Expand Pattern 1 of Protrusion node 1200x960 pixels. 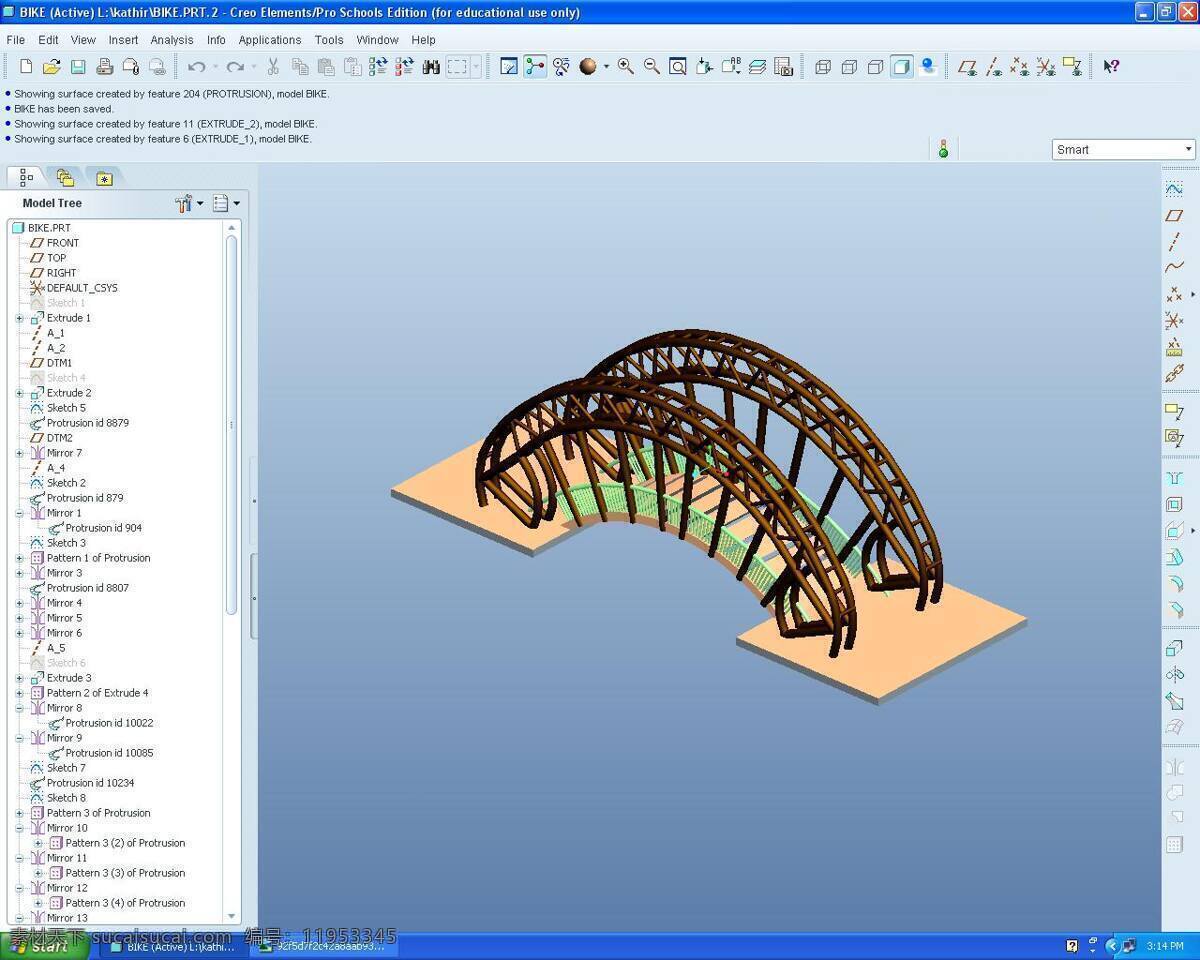[x=19, y=558]
